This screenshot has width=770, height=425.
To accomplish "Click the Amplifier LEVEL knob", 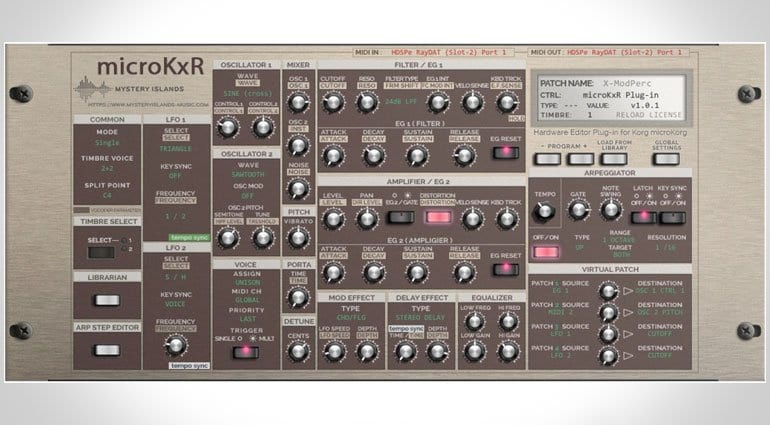I will [x=333, y=219].
